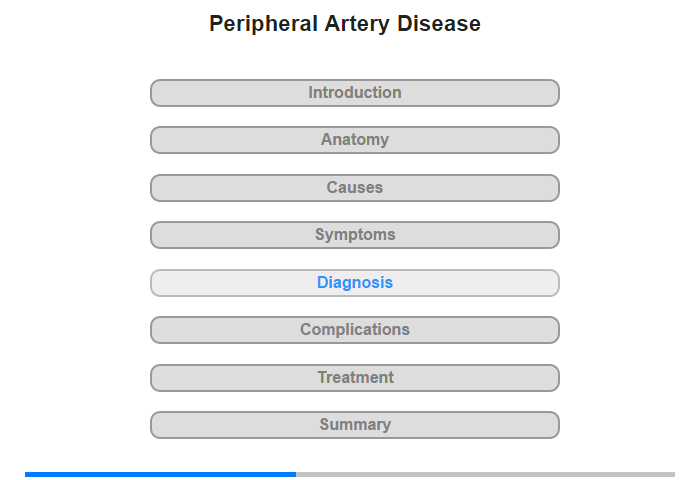Navigate to Symptoms from the menu

click(x=354, y=235)
